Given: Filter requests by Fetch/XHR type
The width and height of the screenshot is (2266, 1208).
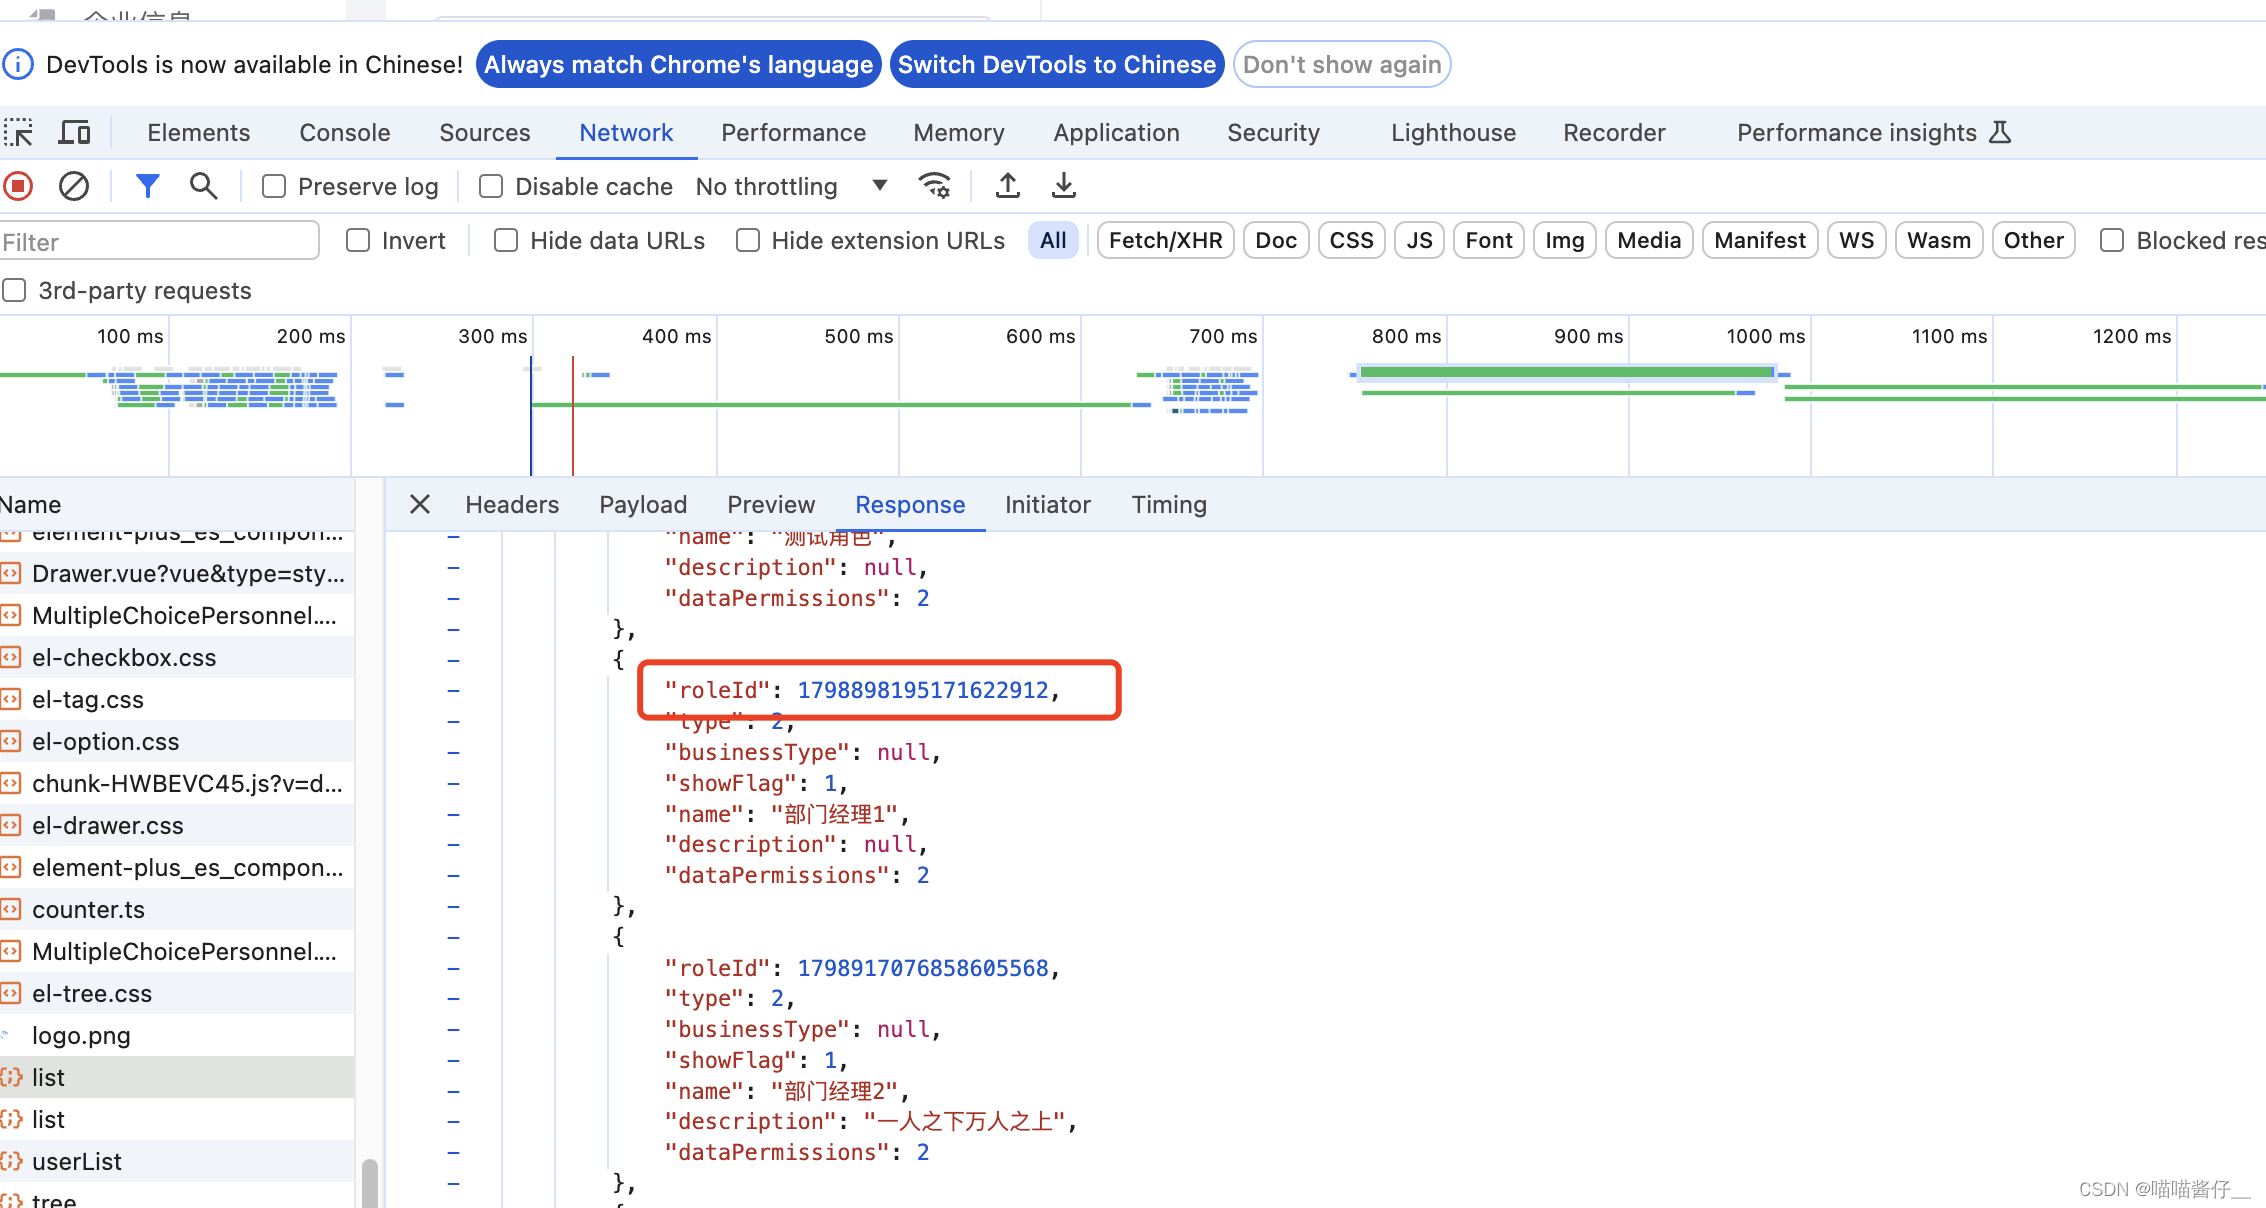Looking at the screenshot, I should tap(1165, 241).
